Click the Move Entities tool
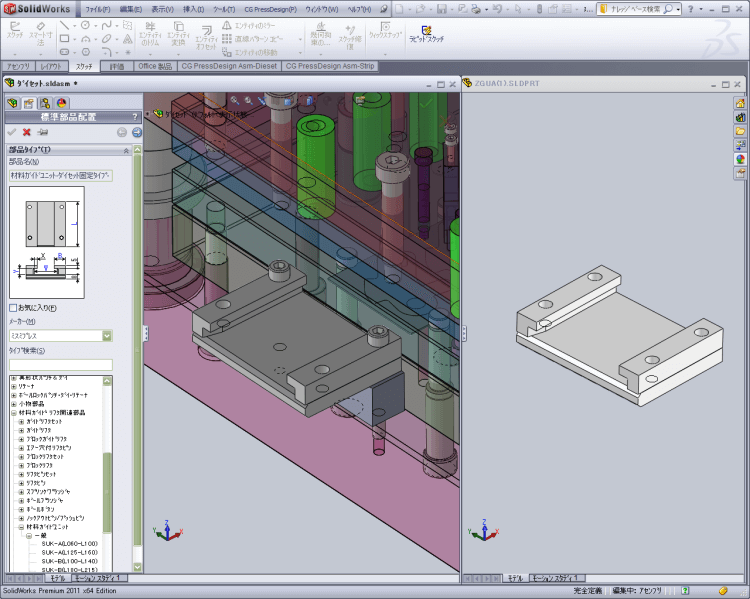The width and height of the screenshot is (750, 599). pos(250,52)
